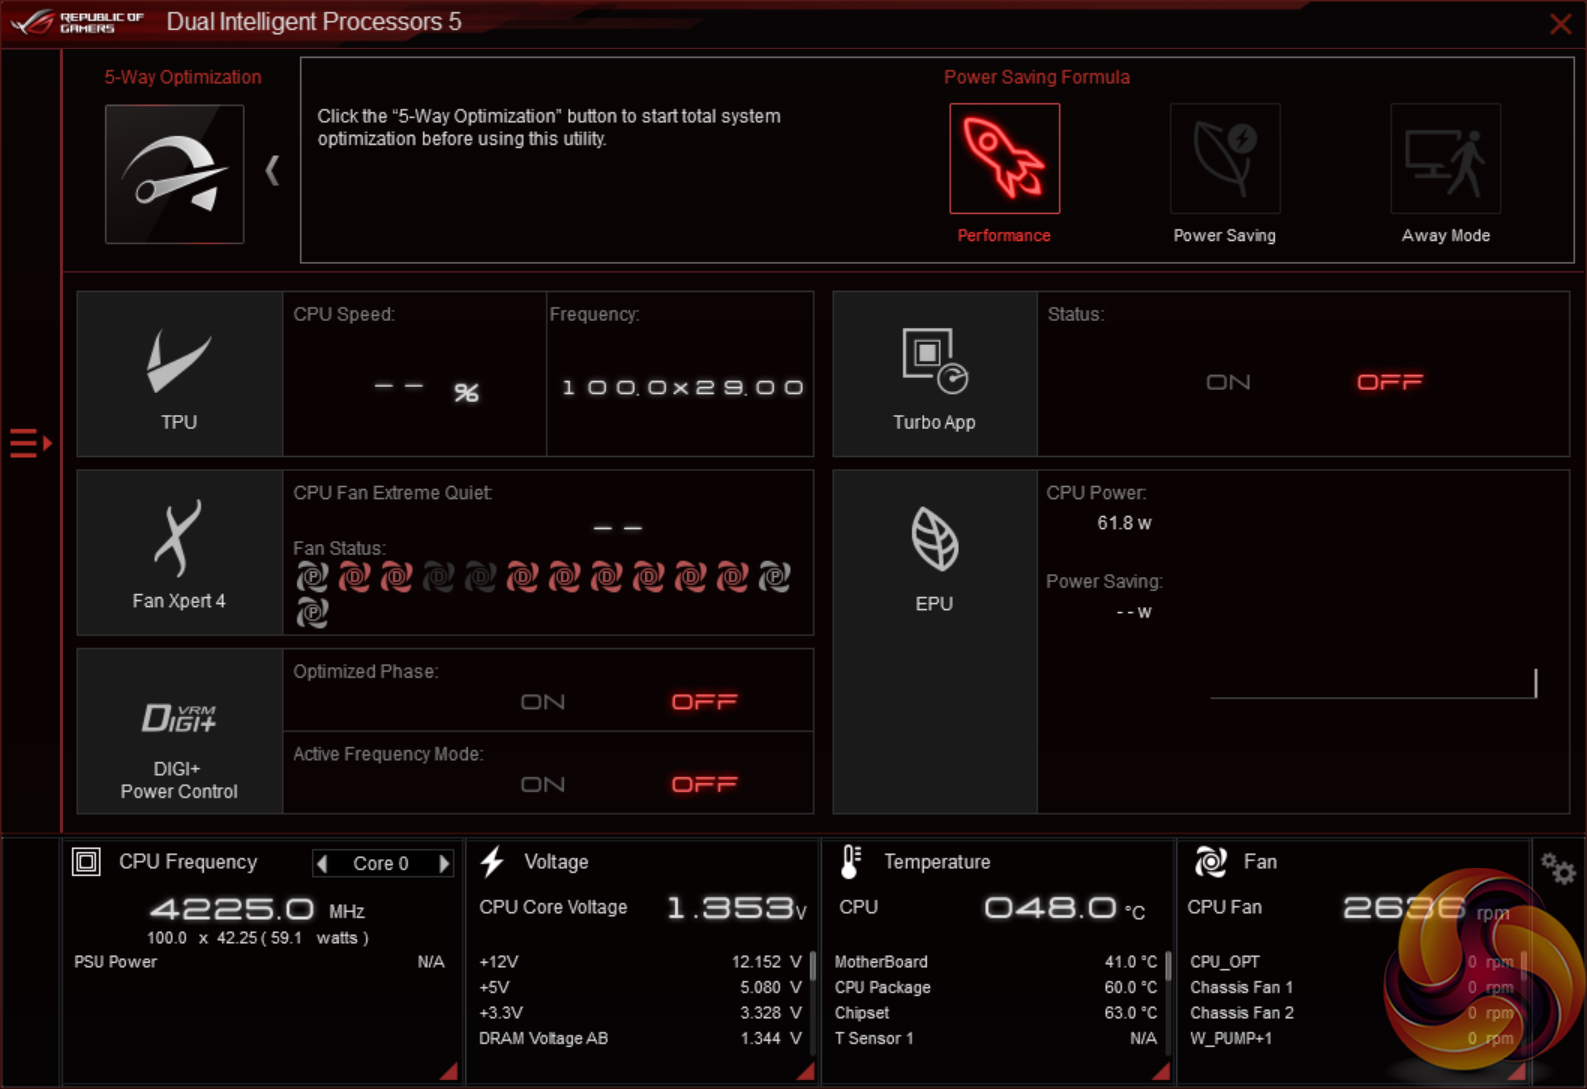Open the TPU panel
The image size is (1587, 1089).
(179, 375)
